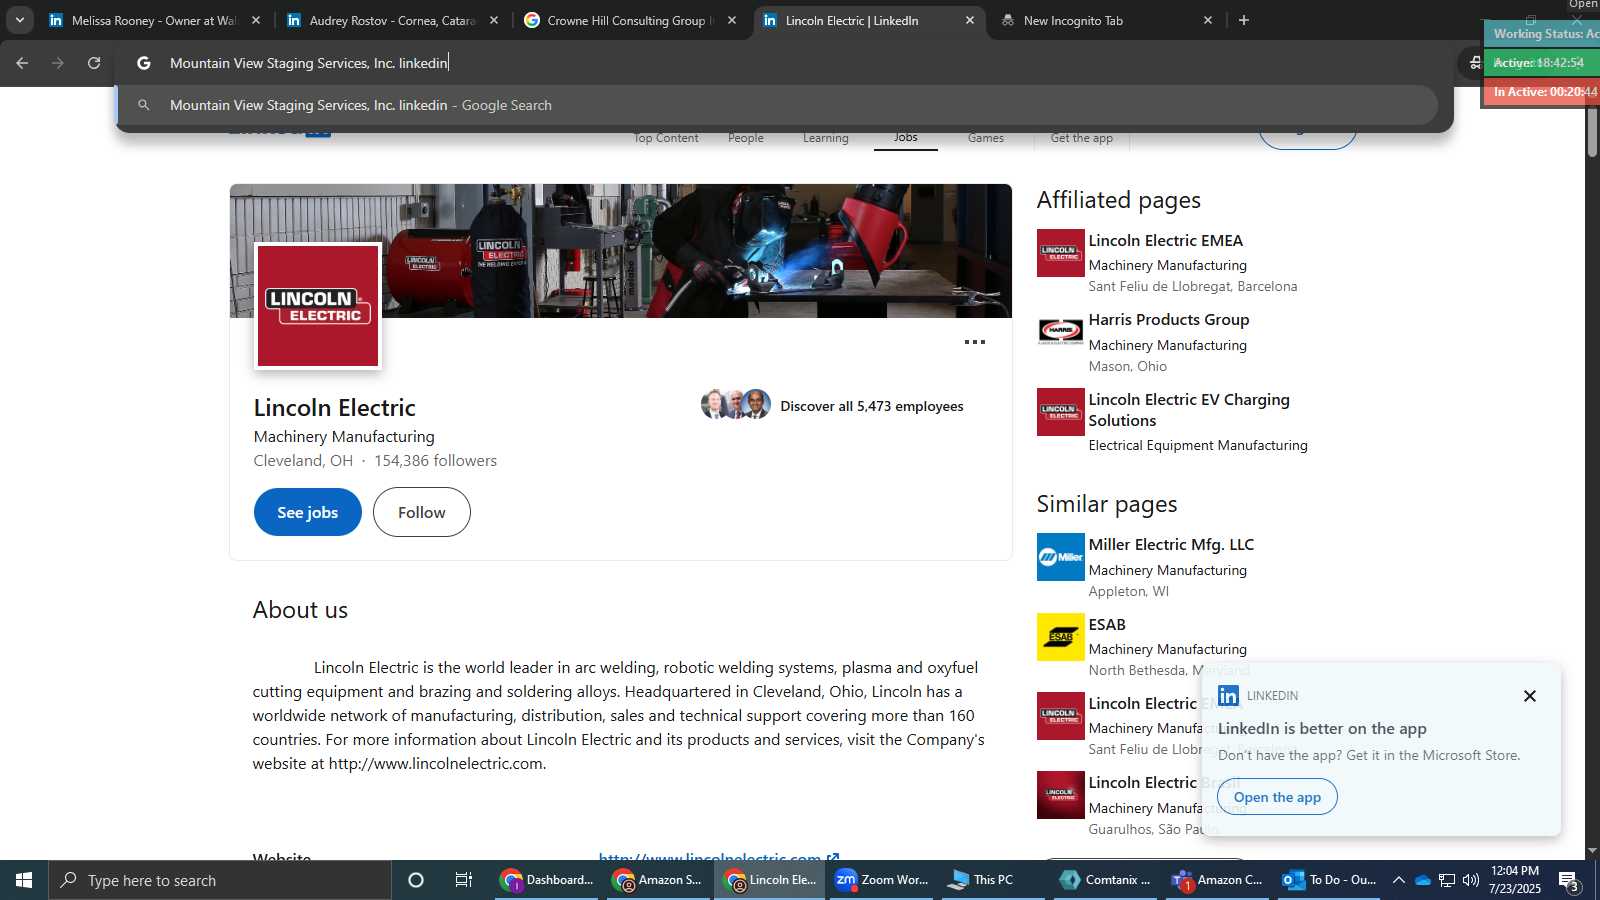Viewport: 1600px width, 900px height.
Task: Close the Audrey Rostov tab
Action: pyautogui.click(x=494, y=20)
